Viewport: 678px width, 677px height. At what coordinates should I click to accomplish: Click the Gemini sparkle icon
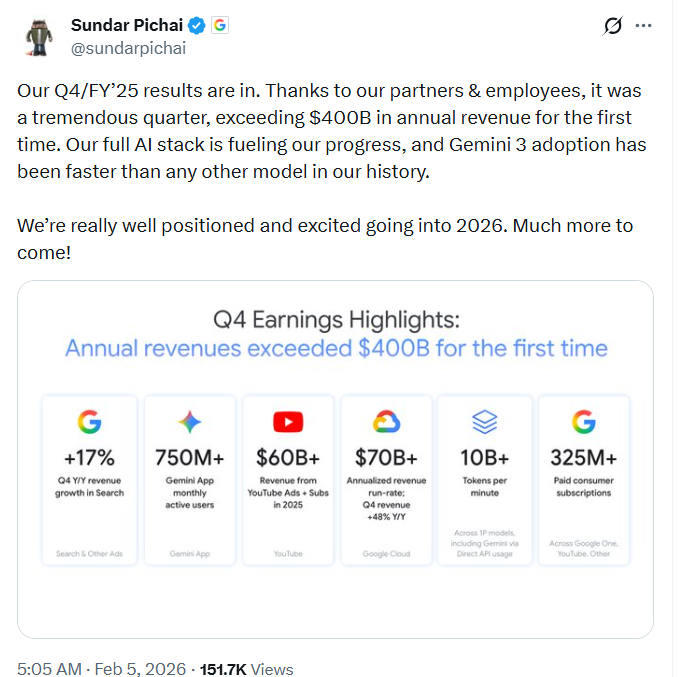point(189,422)
